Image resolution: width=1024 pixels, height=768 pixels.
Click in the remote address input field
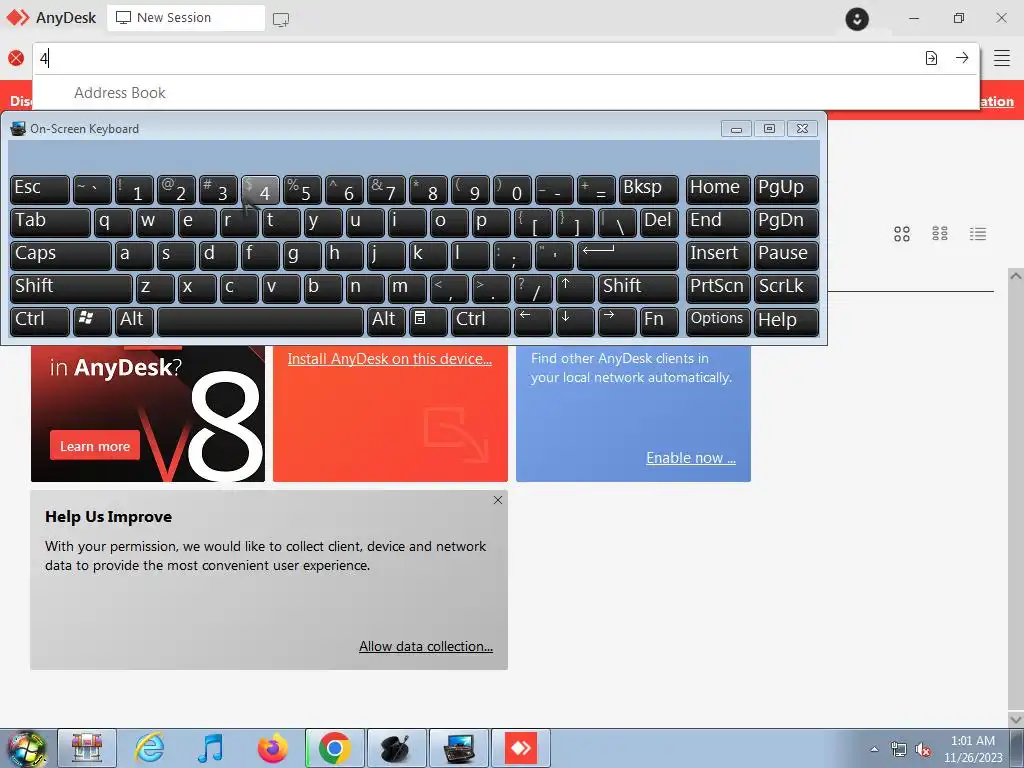tap(477, 58)
